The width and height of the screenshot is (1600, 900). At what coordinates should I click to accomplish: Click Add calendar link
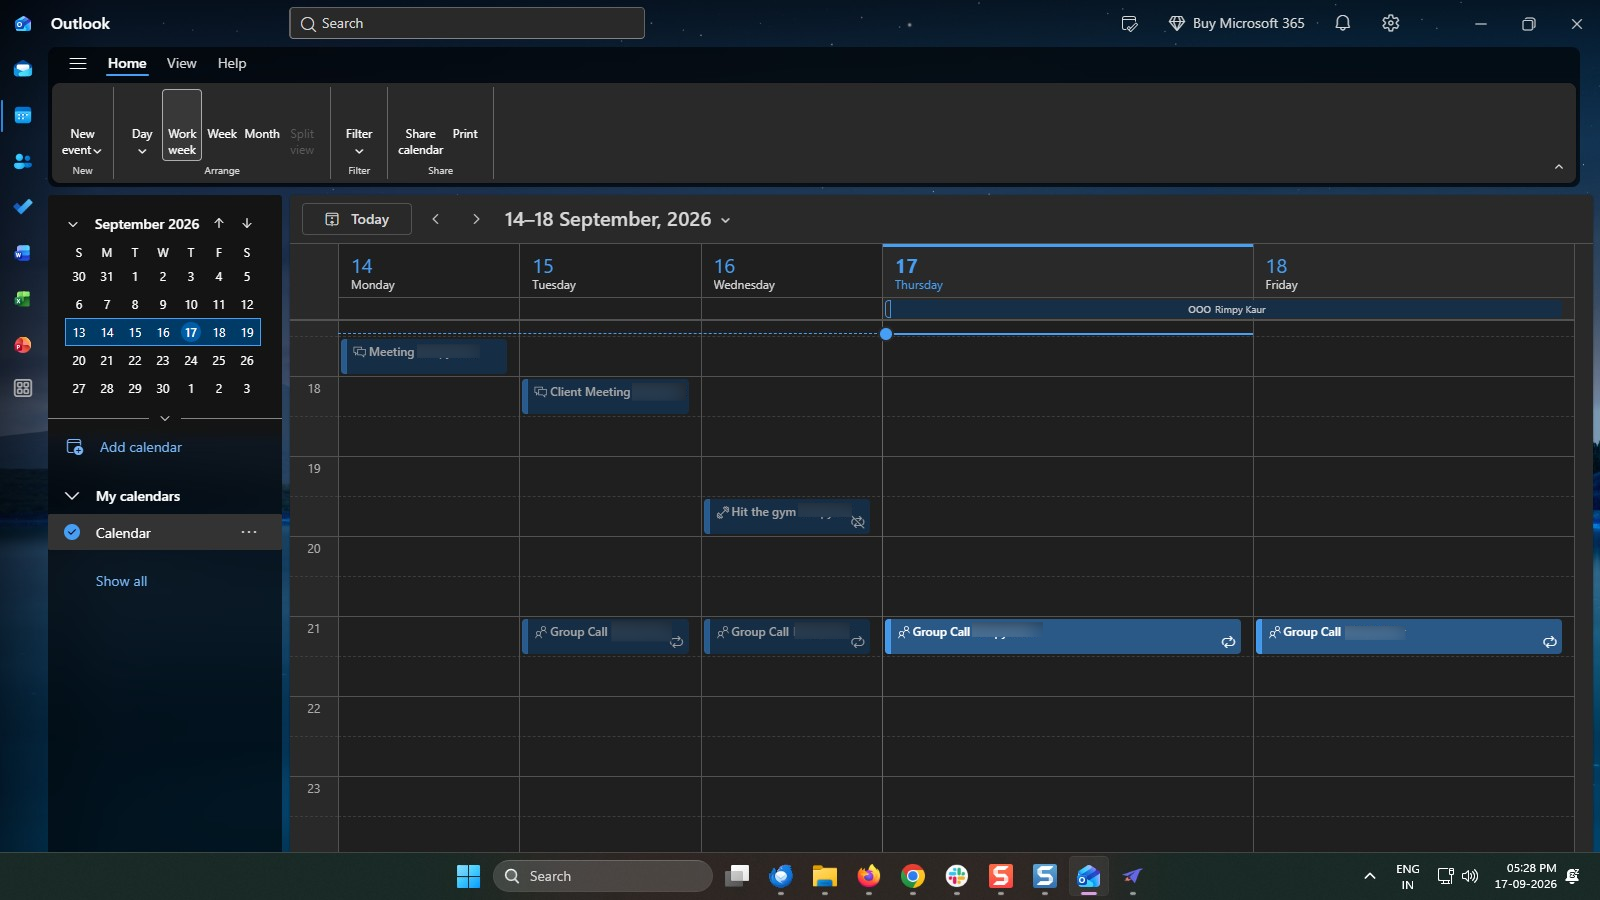tap(140, 447)
